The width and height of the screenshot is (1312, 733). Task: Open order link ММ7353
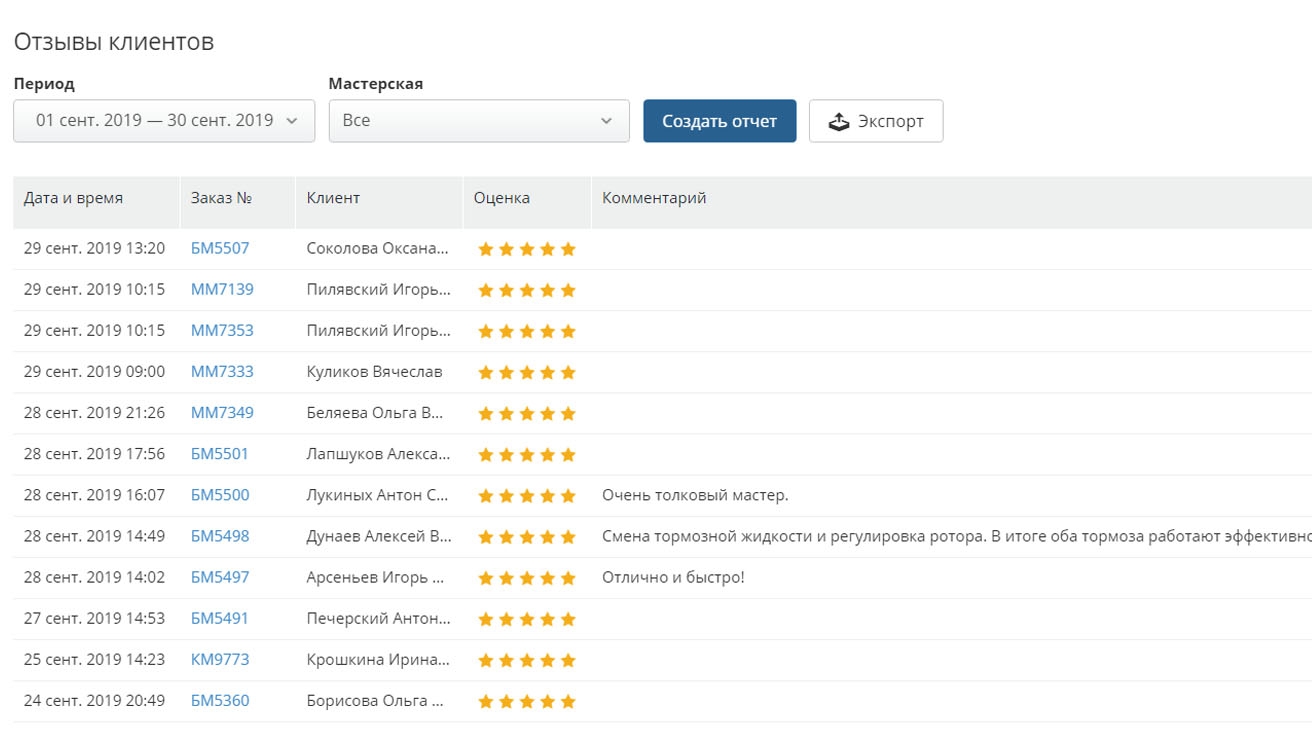(x=222, y=330)
